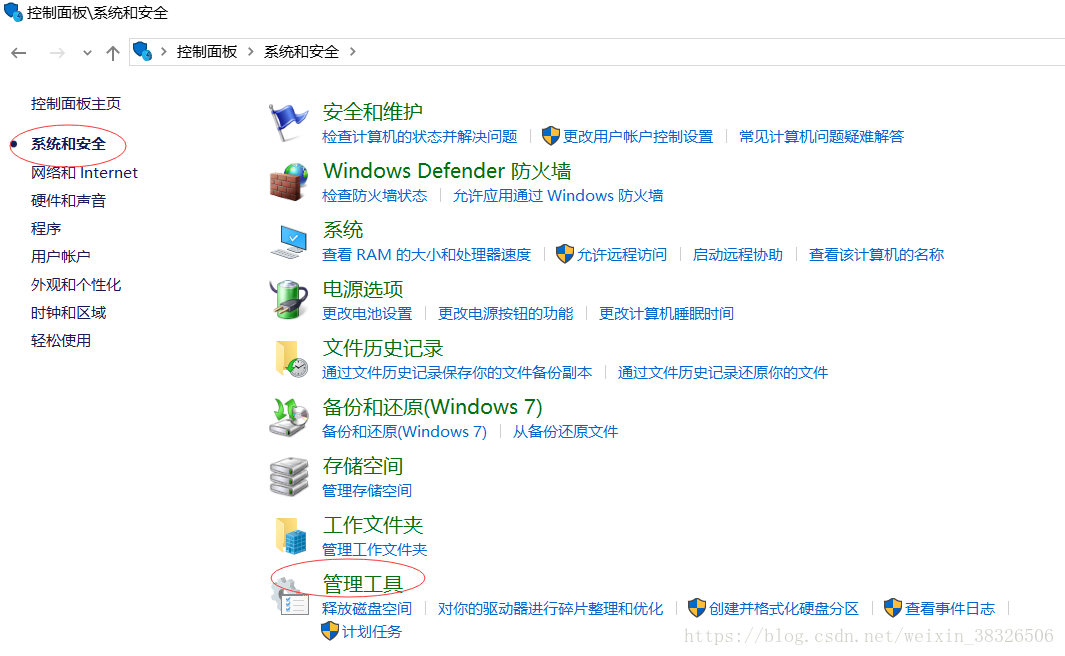Click the 文件历史记录 folder clock icon
The width and height of the screenshot is (1065, 656).
291,359
